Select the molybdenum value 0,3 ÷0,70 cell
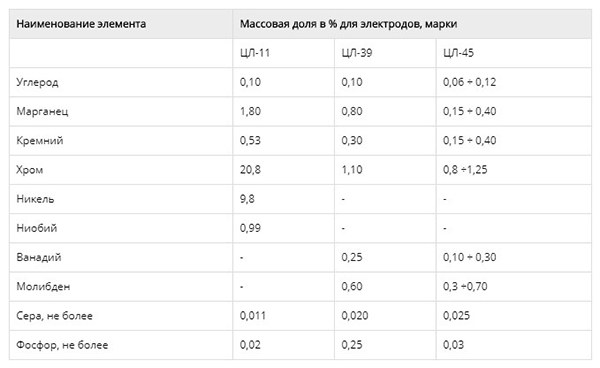Screen dimensions: 600x368 (514, 287)
